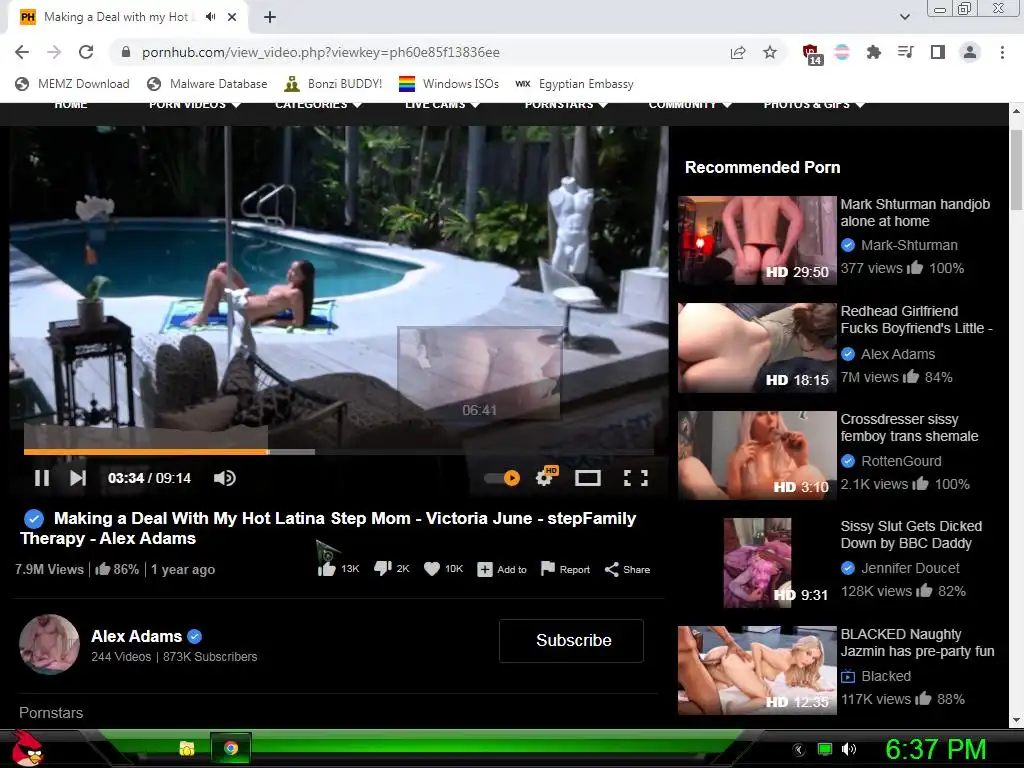Open the Blacked channel link

click(886, 677)
